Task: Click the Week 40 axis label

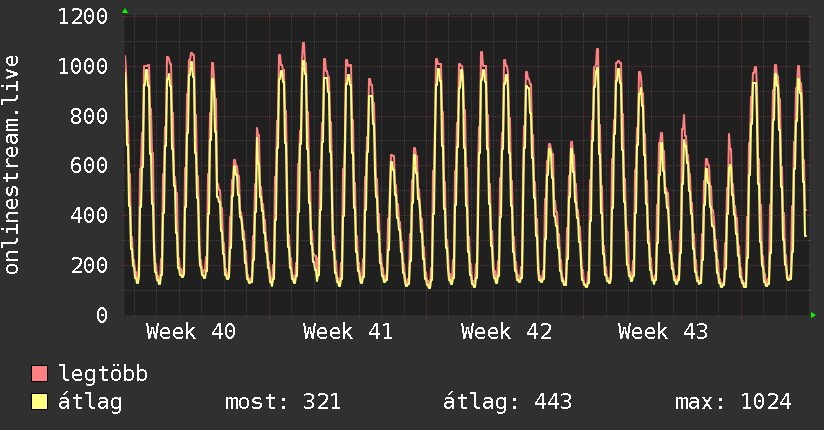Action: (191, 331)
